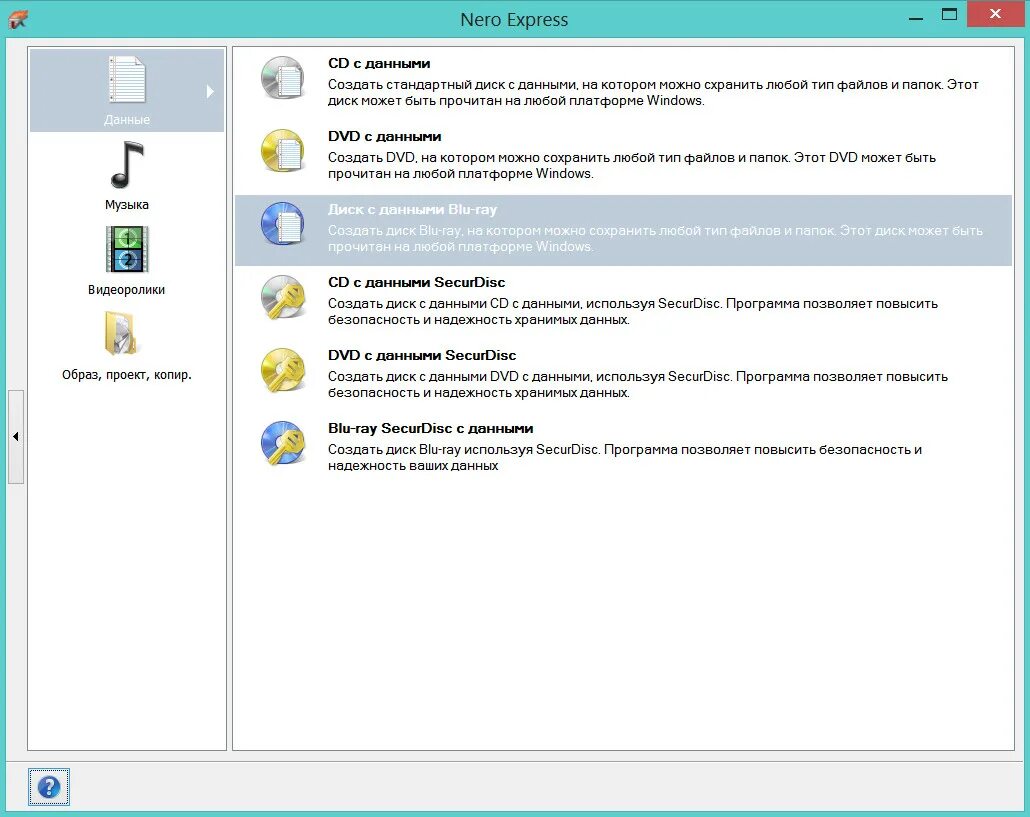This screenshot has height=817, width=1030.
Task: Click the DVD с данными description text
Action: [632, 166]
